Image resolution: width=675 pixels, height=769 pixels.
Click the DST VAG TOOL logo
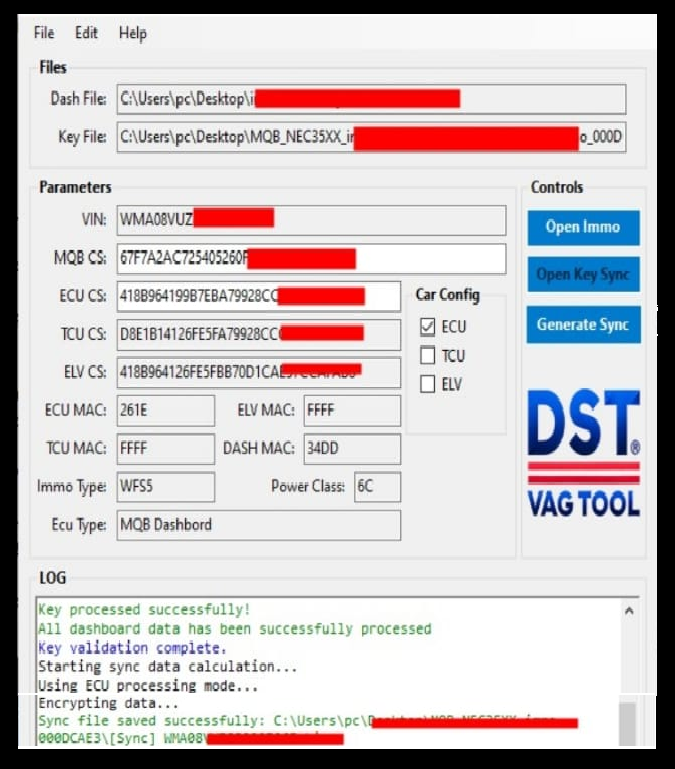coord(584,453)
